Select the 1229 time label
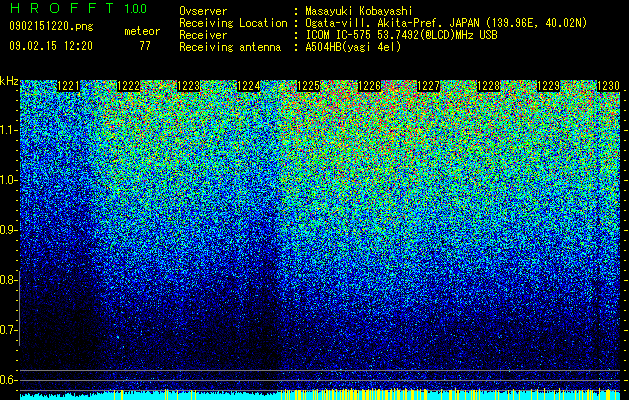This screenshot has height=400, width=629. point(548,86)
